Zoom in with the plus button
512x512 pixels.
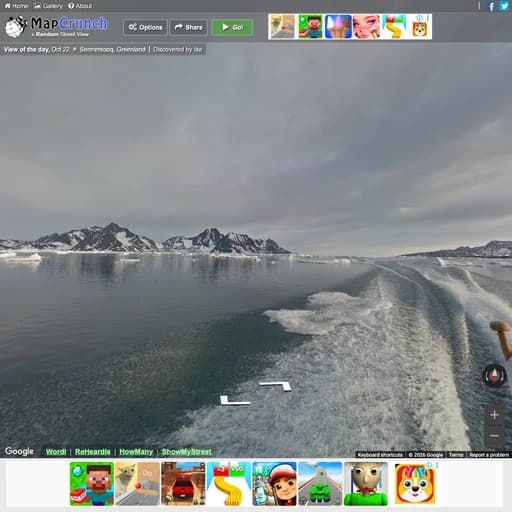495,415
